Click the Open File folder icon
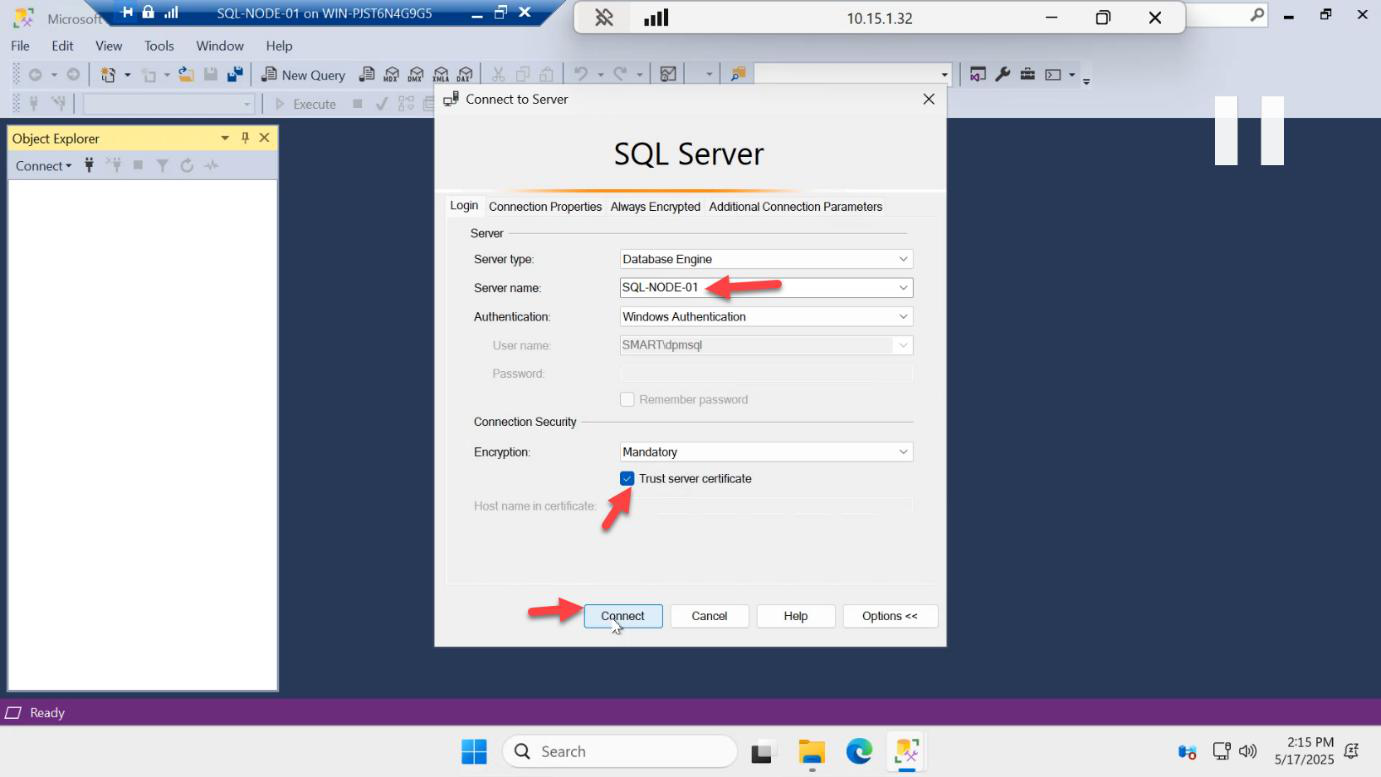 (185, 75)
